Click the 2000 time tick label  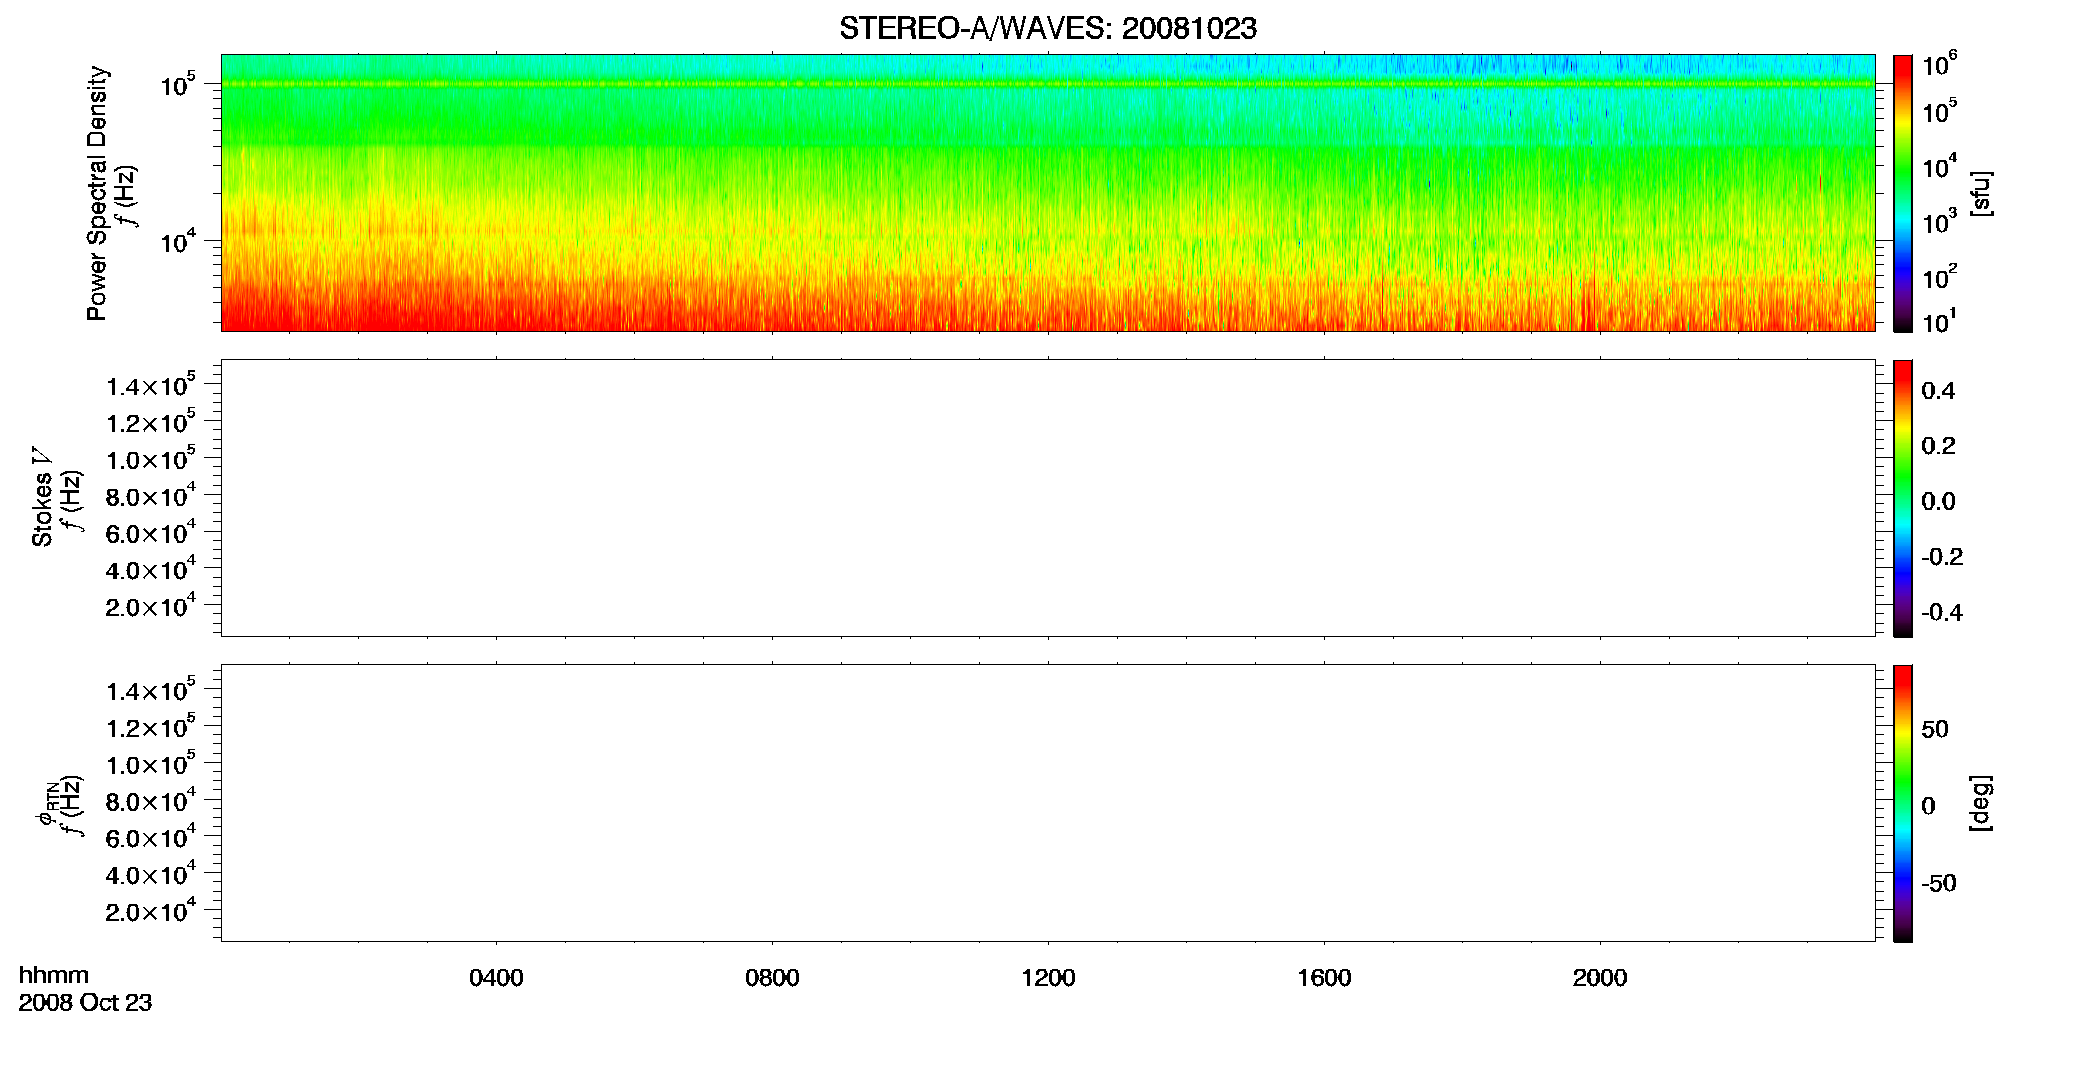pos(1600,978)
